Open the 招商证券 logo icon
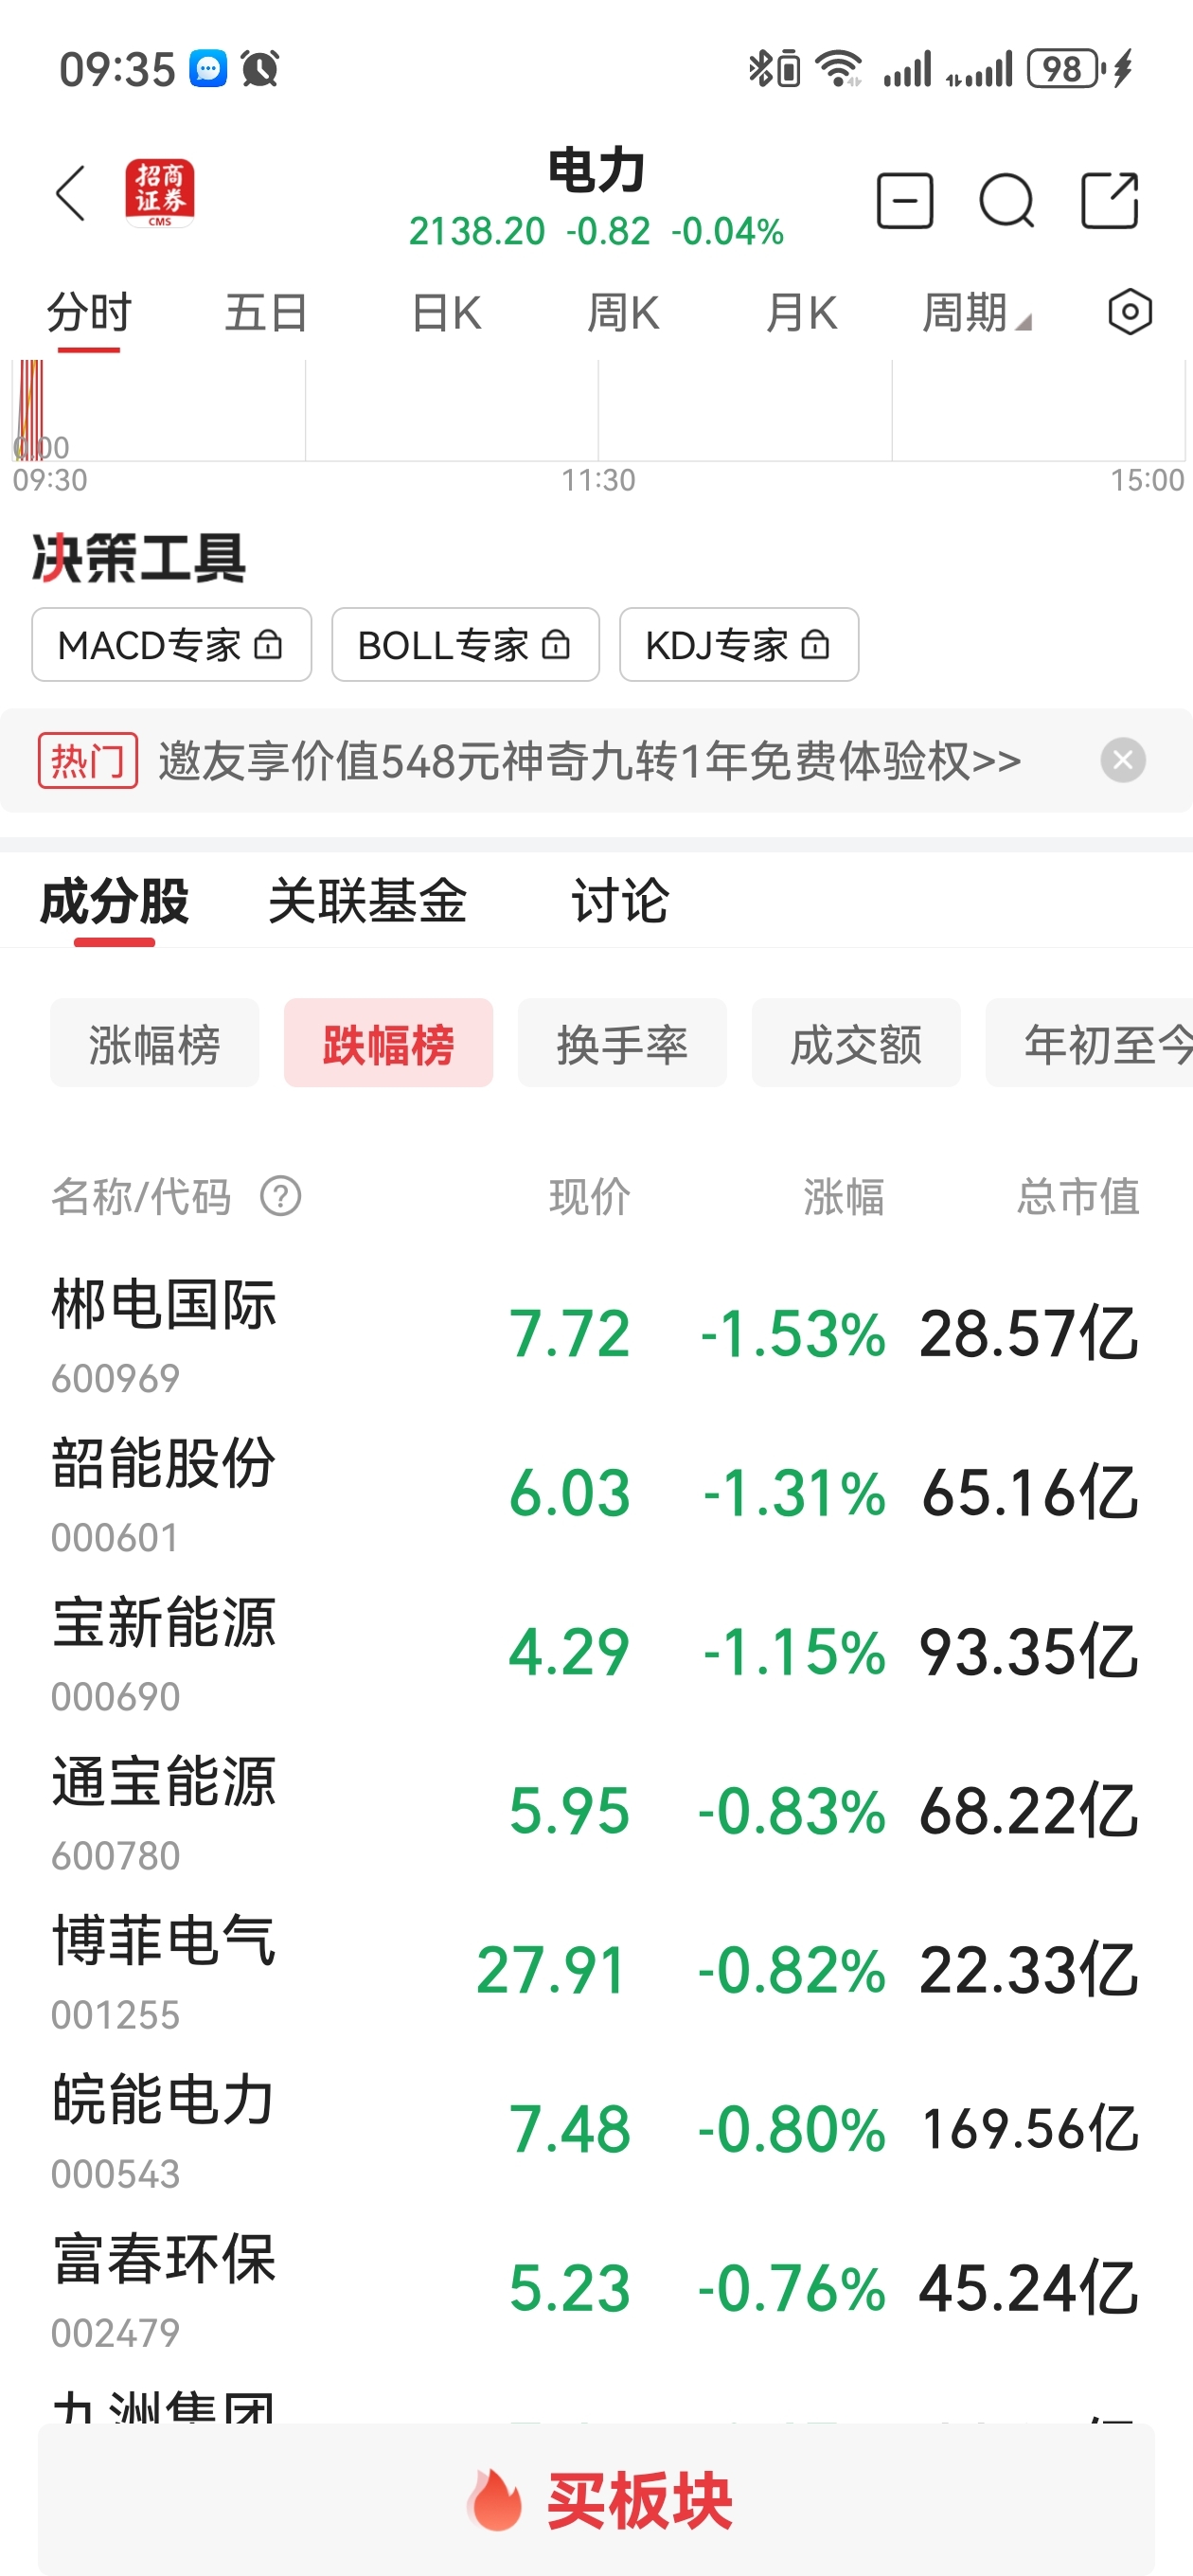The height and width of the screenshot is (2576, 1193). 160,194
